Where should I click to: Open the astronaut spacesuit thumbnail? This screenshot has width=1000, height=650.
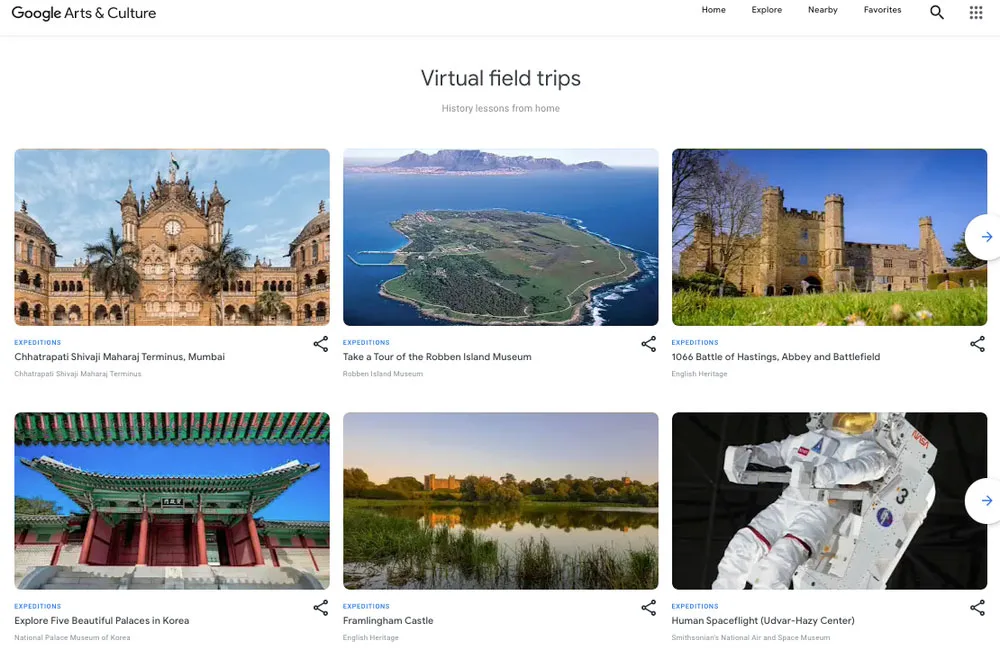tap(829, 501)
